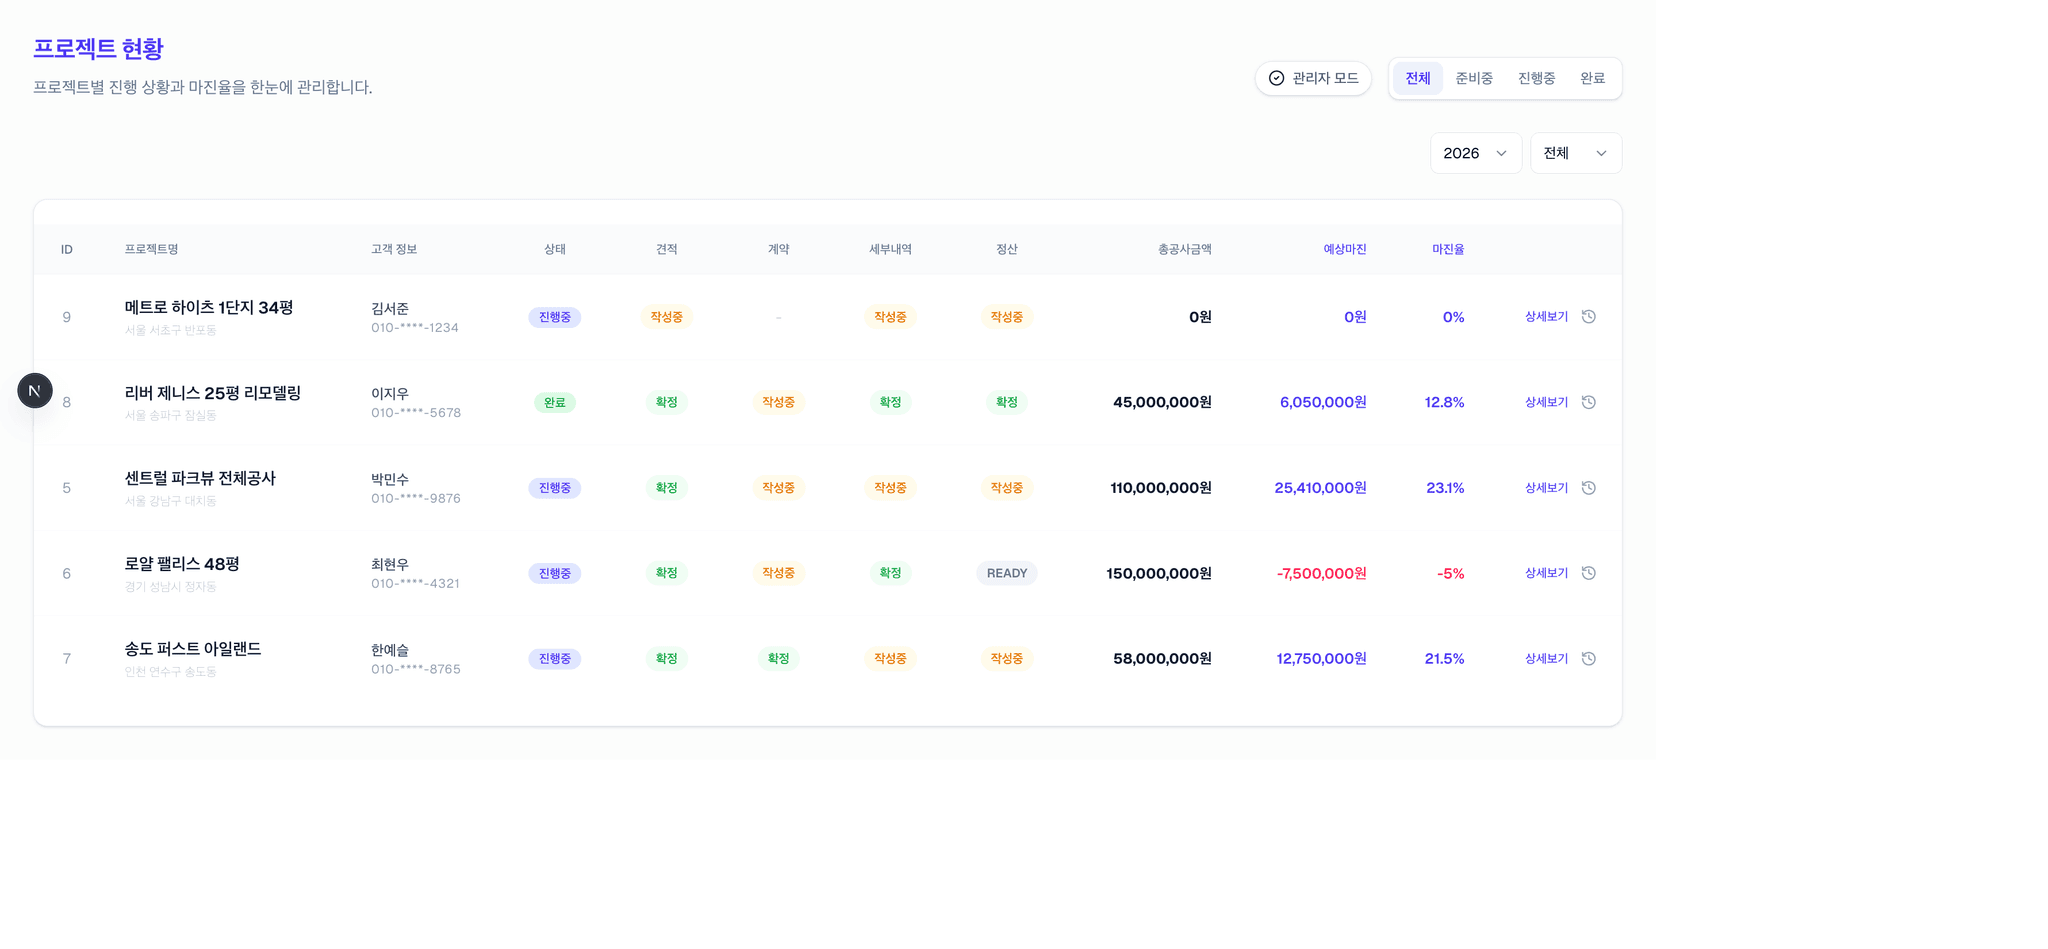Screen dimensions: 2048x949
Task: Switch to the 준비중 tab
Action: tap(1473, 78)
